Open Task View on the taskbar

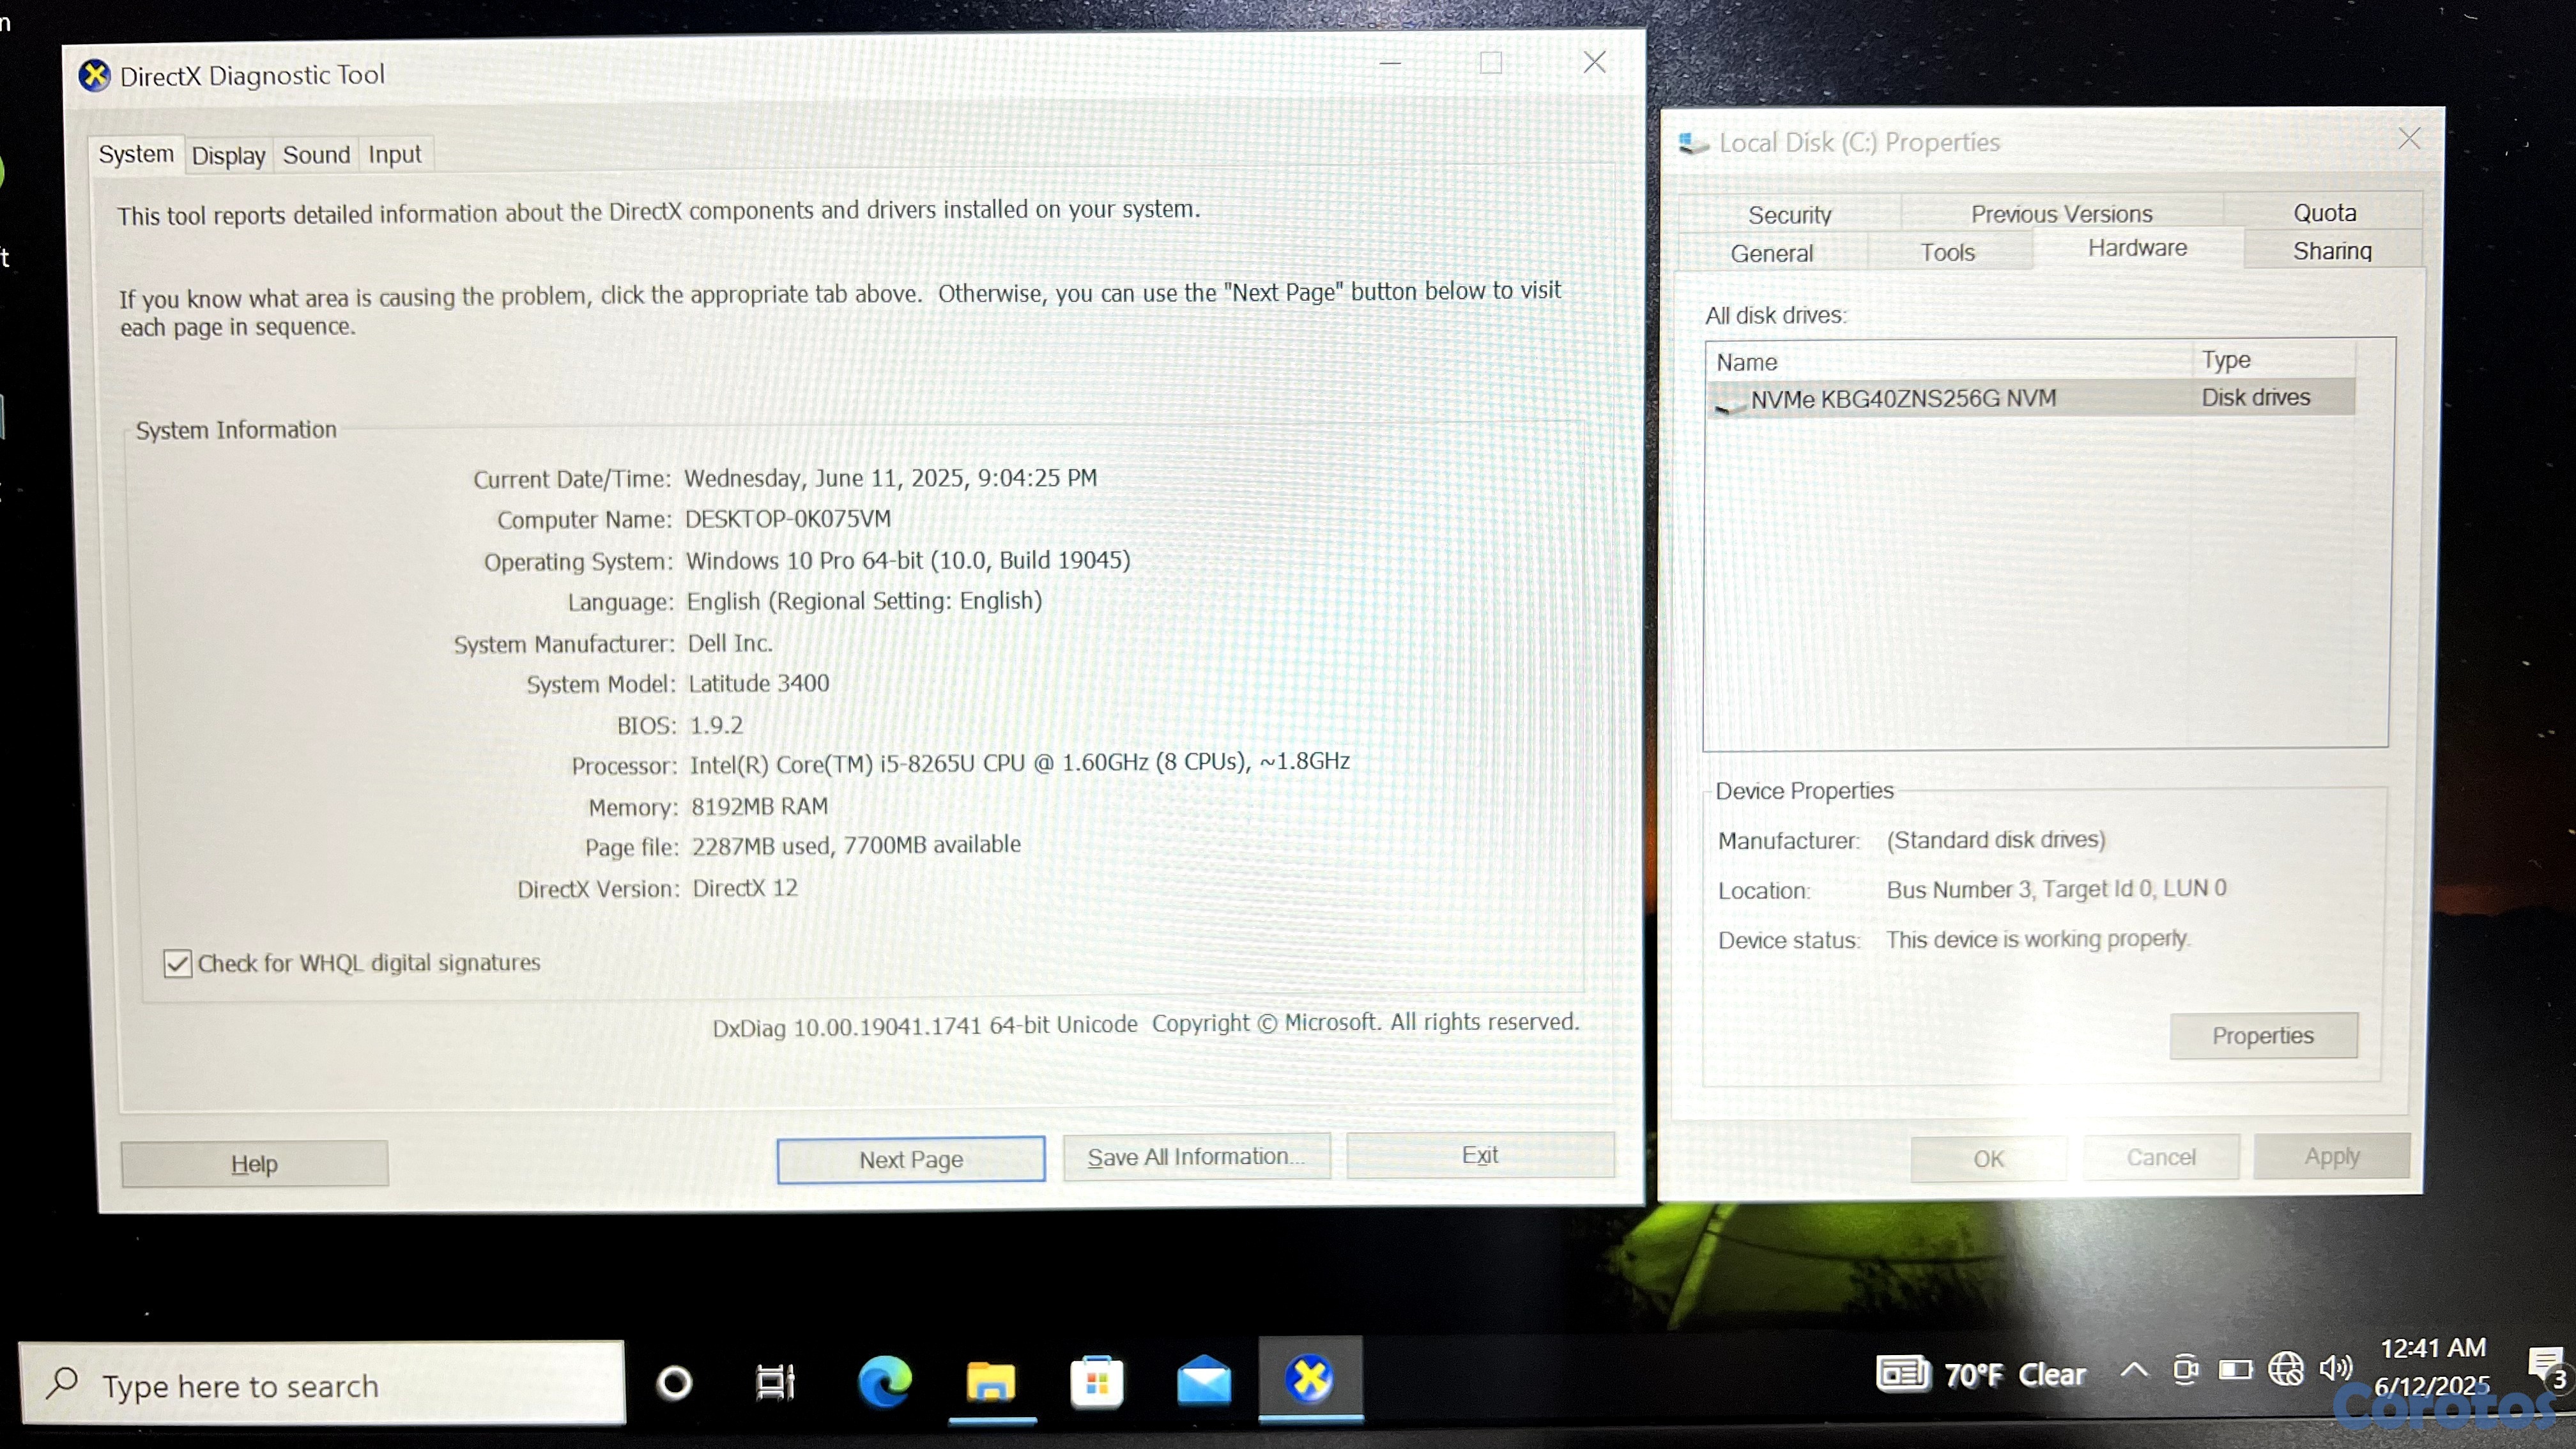point(774,1382)
